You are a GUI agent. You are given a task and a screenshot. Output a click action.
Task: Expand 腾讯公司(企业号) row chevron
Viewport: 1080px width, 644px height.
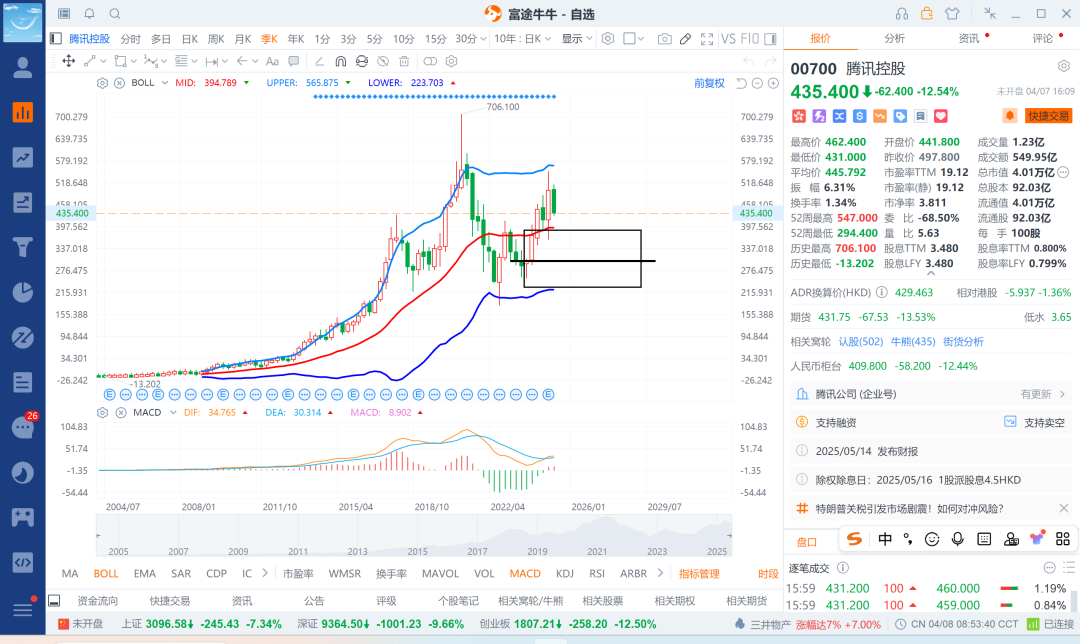(x=1063, y=394)
